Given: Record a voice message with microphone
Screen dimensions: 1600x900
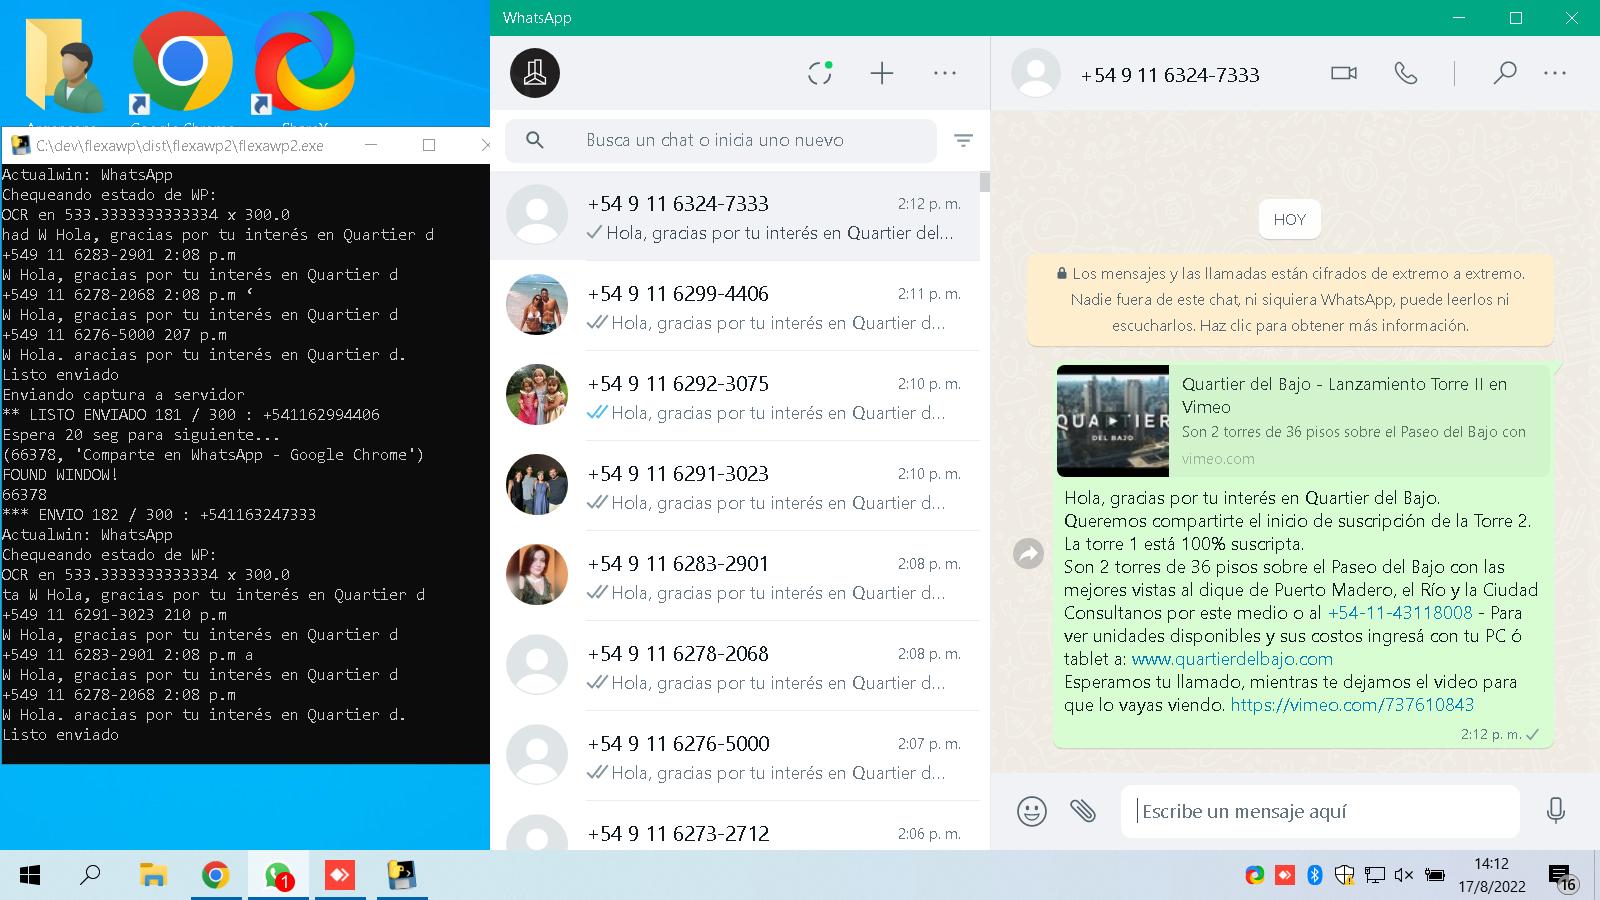Looking at the screenshot, I should coord(1556,810).
